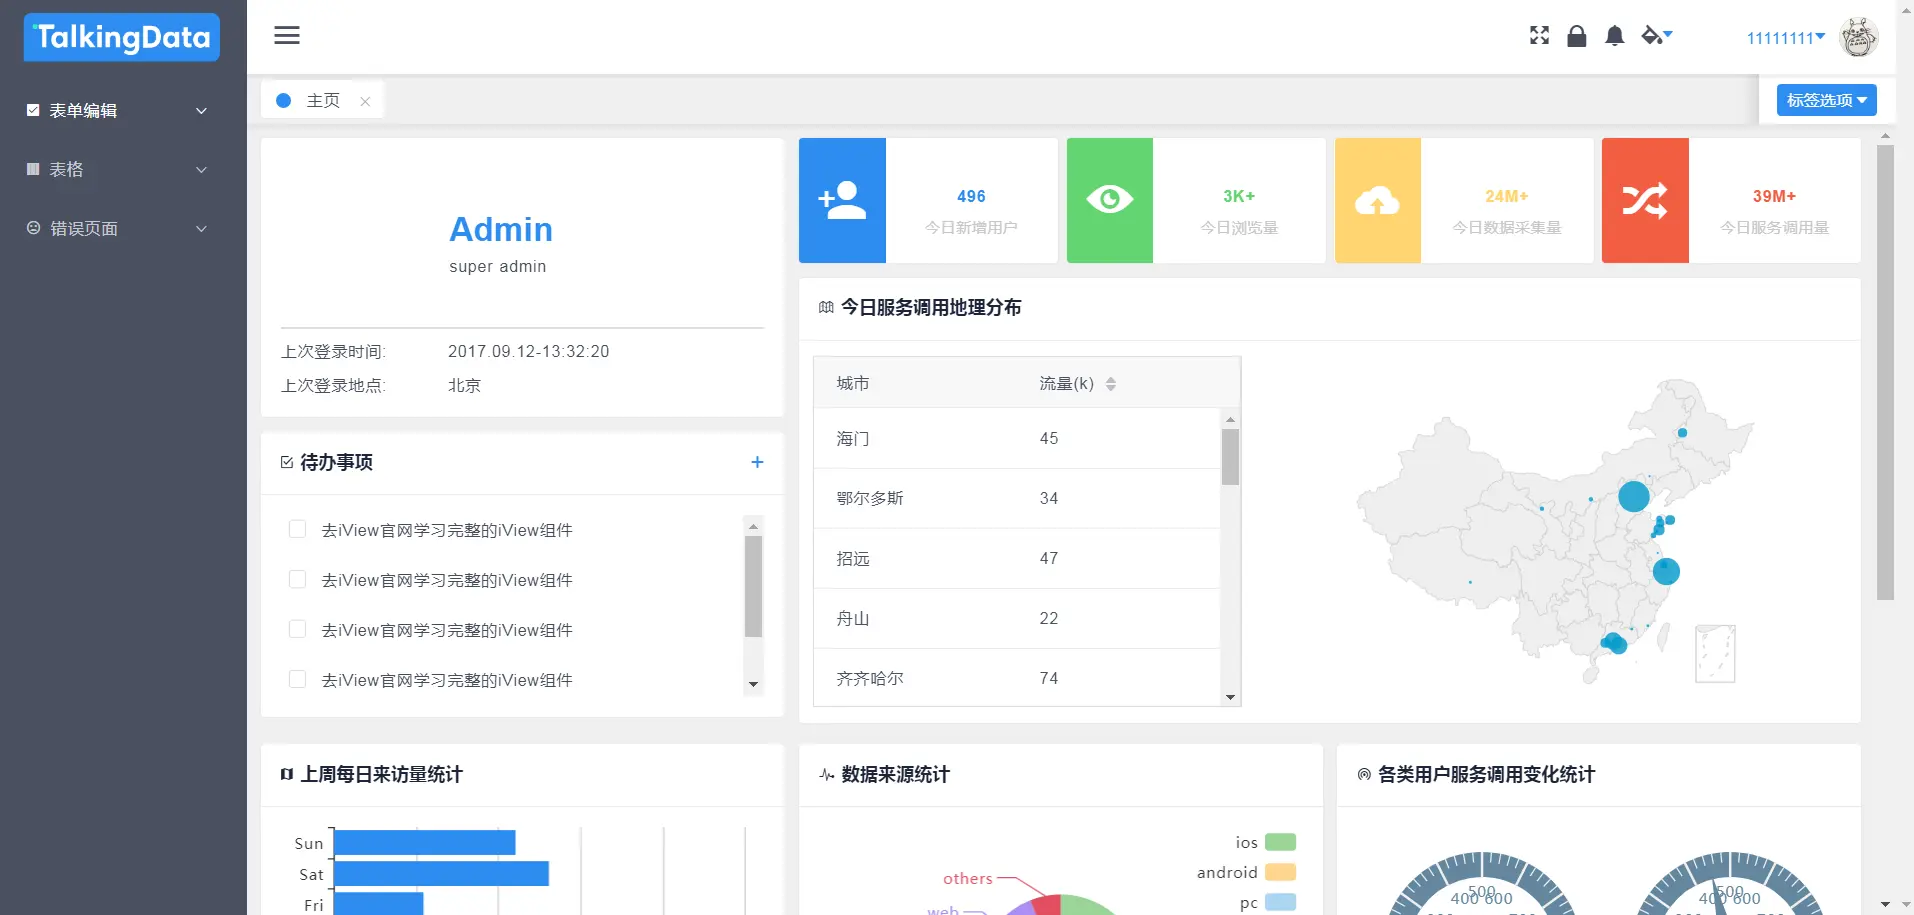Click the check icon beside 待办事项

click(287, 462)
